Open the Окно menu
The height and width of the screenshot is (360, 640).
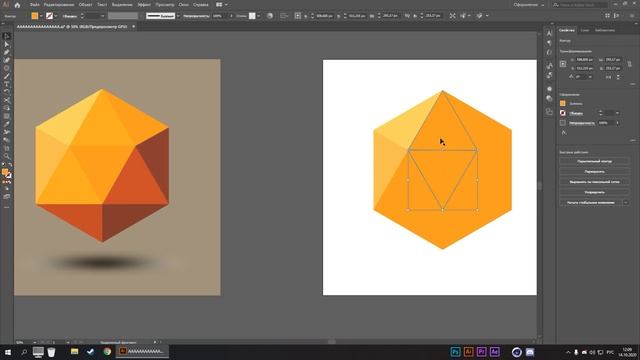(x=184, y=5)
